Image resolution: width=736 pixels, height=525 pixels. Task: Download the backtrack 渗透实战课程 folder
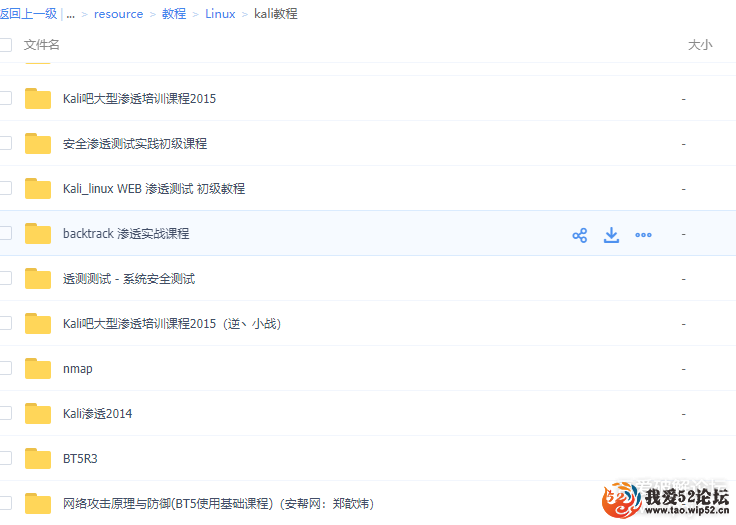click(611, 235)
